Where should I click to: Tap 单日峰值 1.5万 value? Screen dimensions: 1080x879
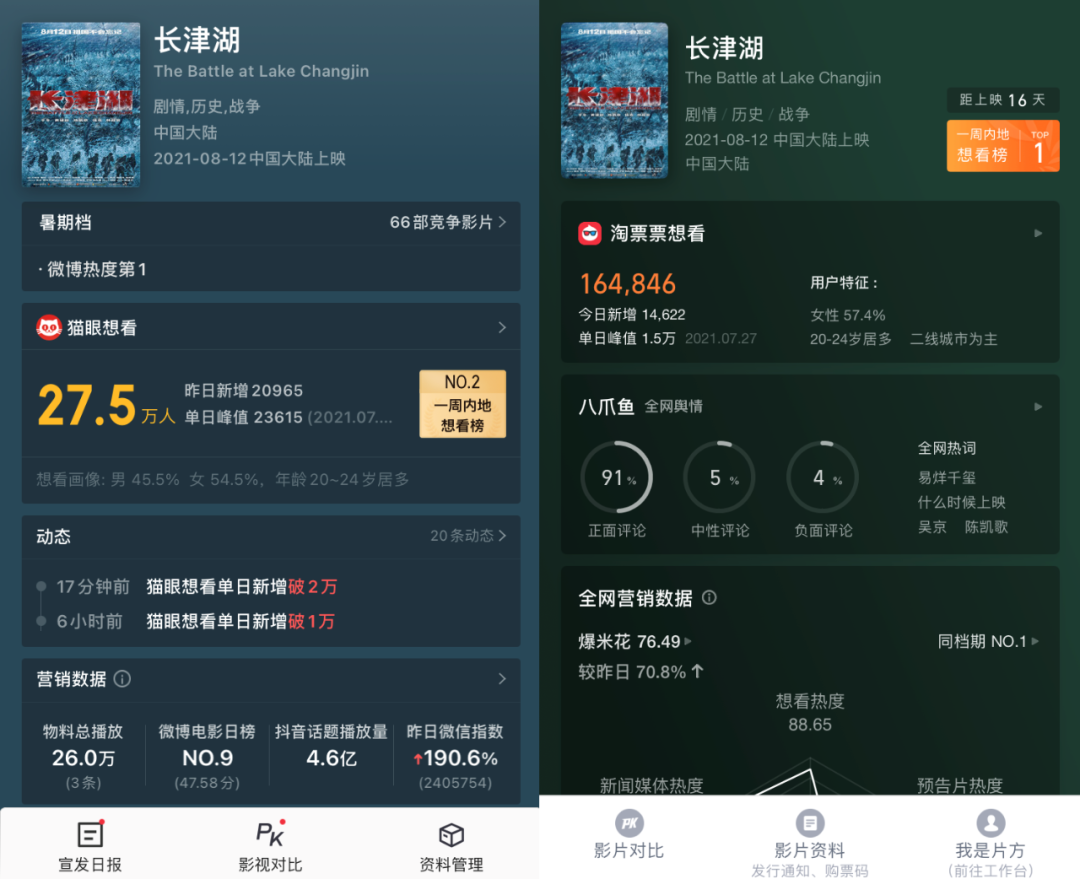click(627, 339)
